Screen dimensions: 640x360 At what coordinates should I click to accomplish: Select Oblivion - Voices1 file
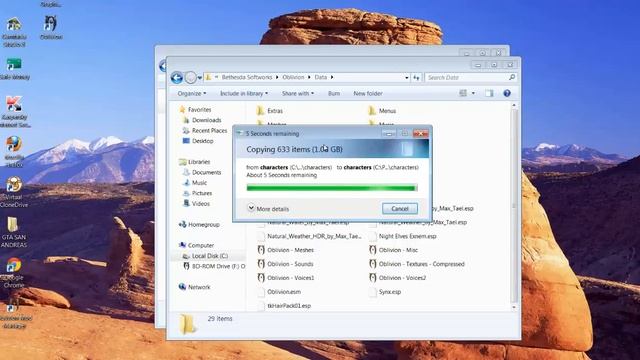(x=286, y=278)
